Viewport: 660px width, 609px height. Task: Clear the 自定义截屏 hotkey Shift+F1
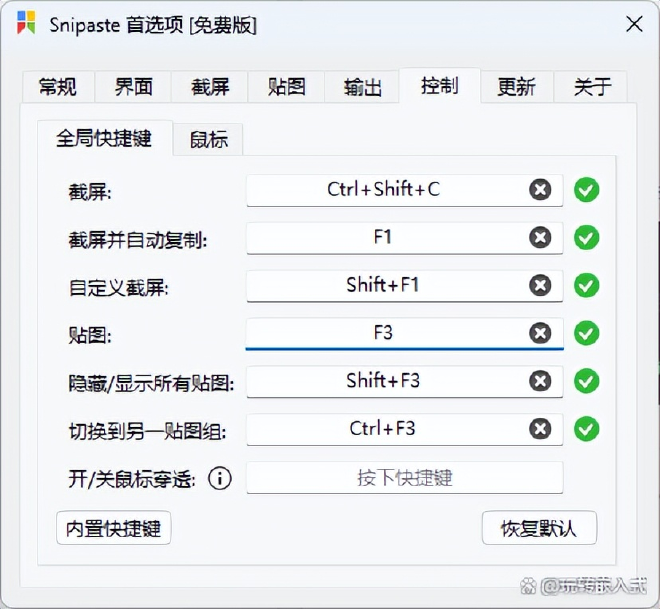pos(540,285)
